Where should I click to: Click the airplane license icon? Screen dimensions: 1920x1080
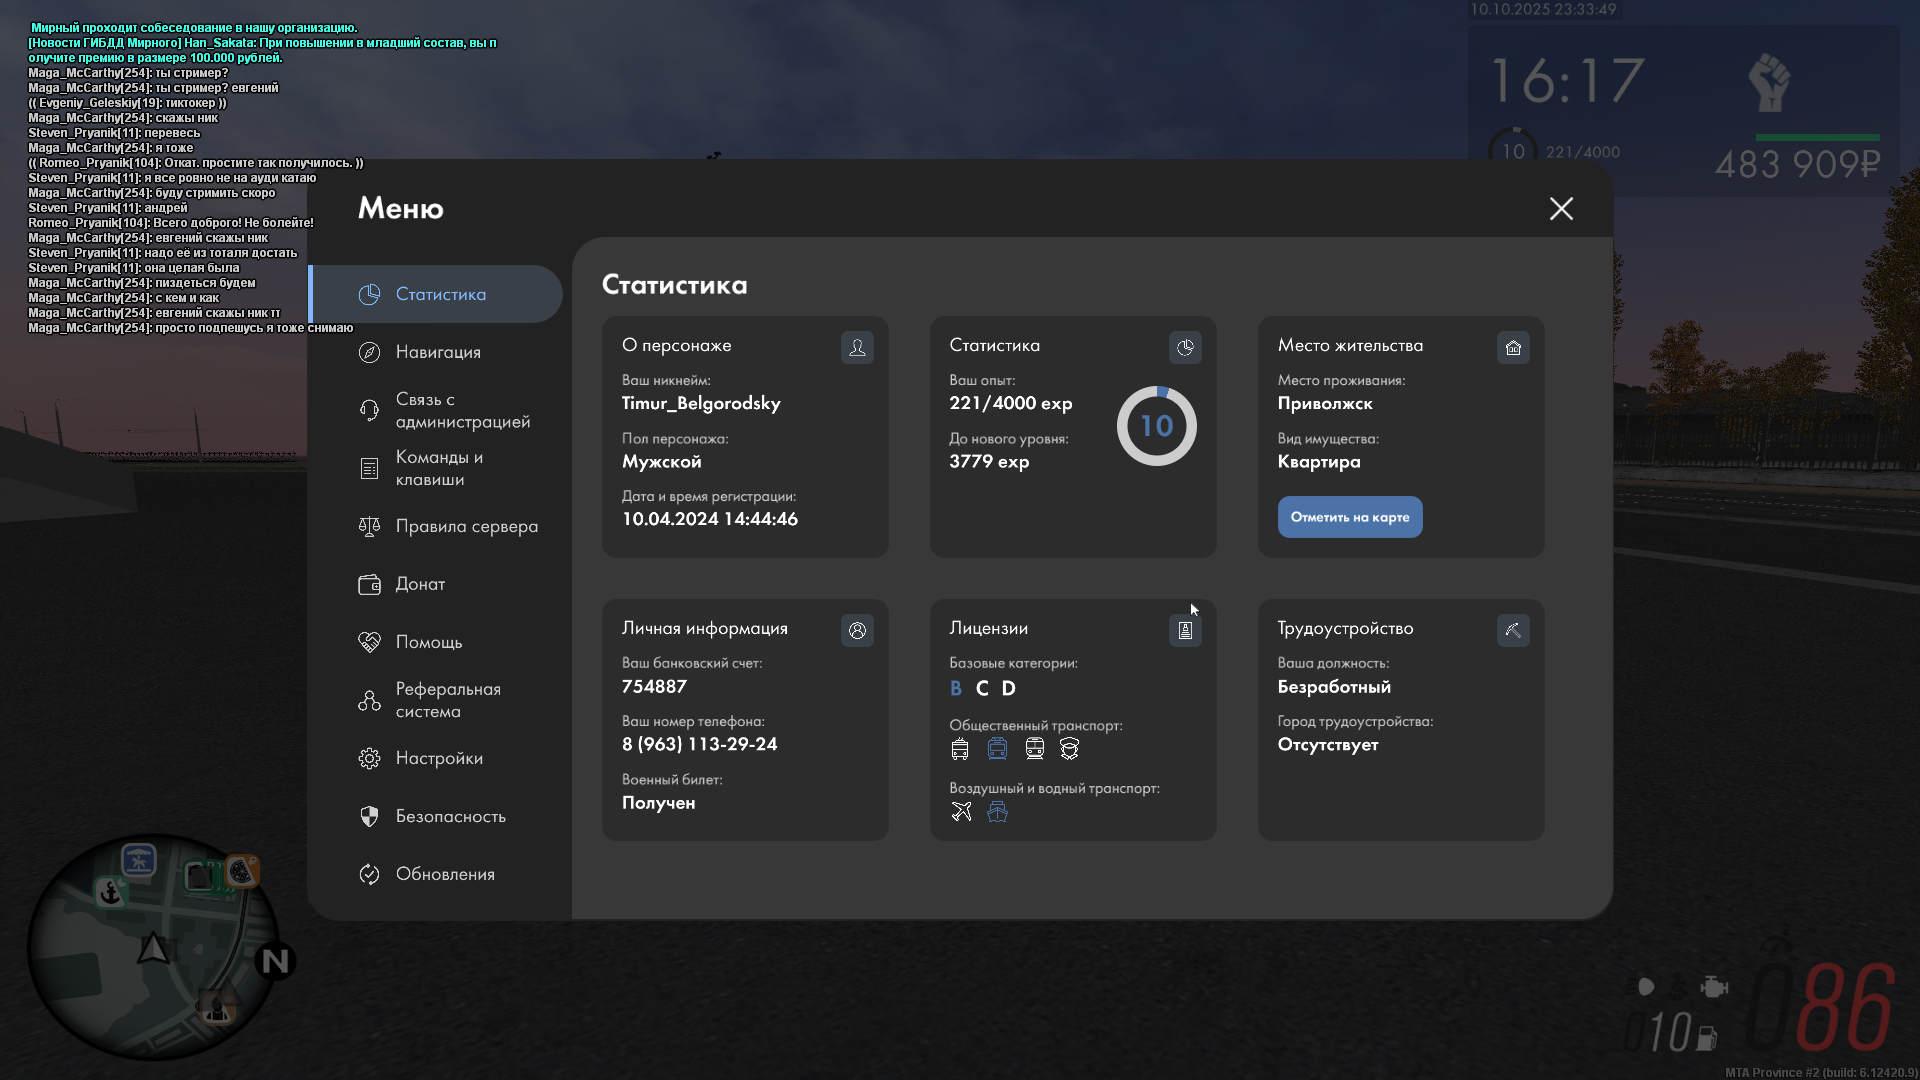[961, 811]
